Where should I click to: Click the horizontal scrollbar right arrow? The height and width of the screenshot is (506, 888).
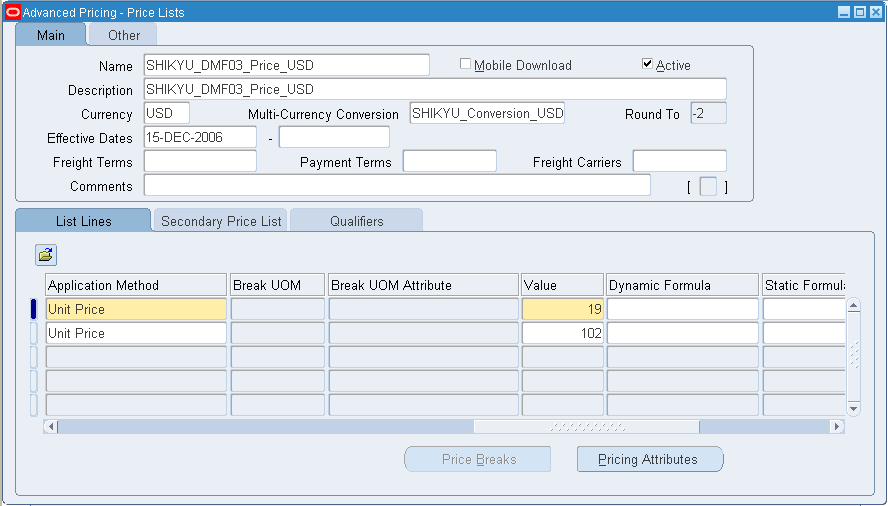click(837, 427)
